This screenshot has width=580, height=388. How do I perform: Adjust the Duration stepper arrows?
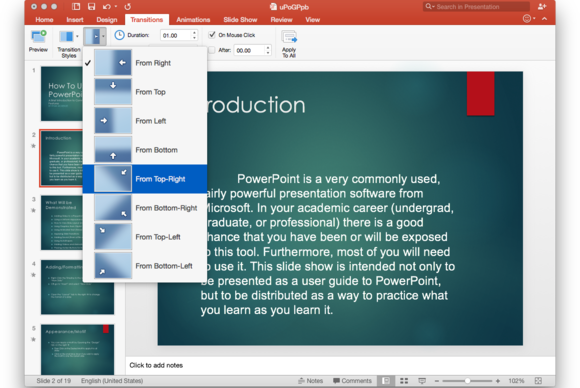(195, 35)
